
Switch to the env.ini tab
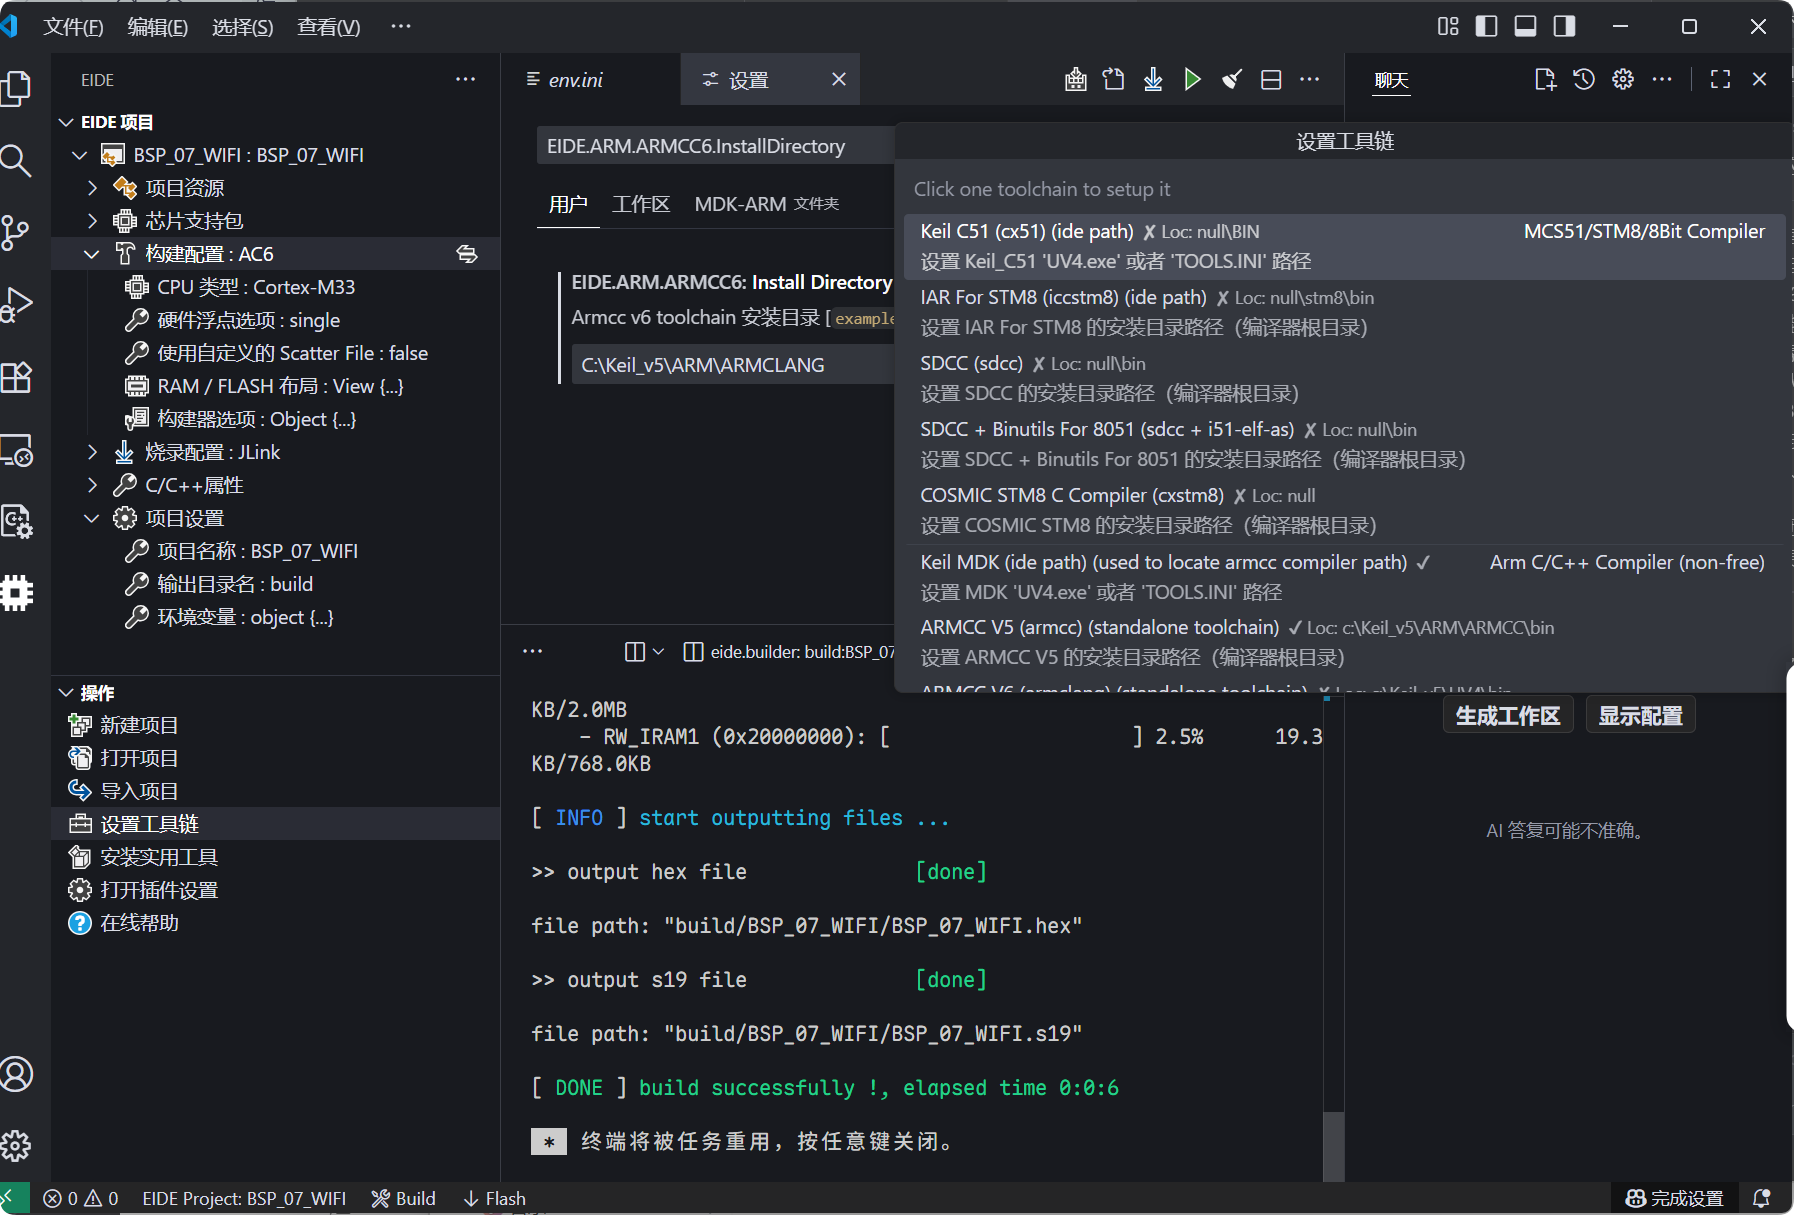click(x=575, y=79)
